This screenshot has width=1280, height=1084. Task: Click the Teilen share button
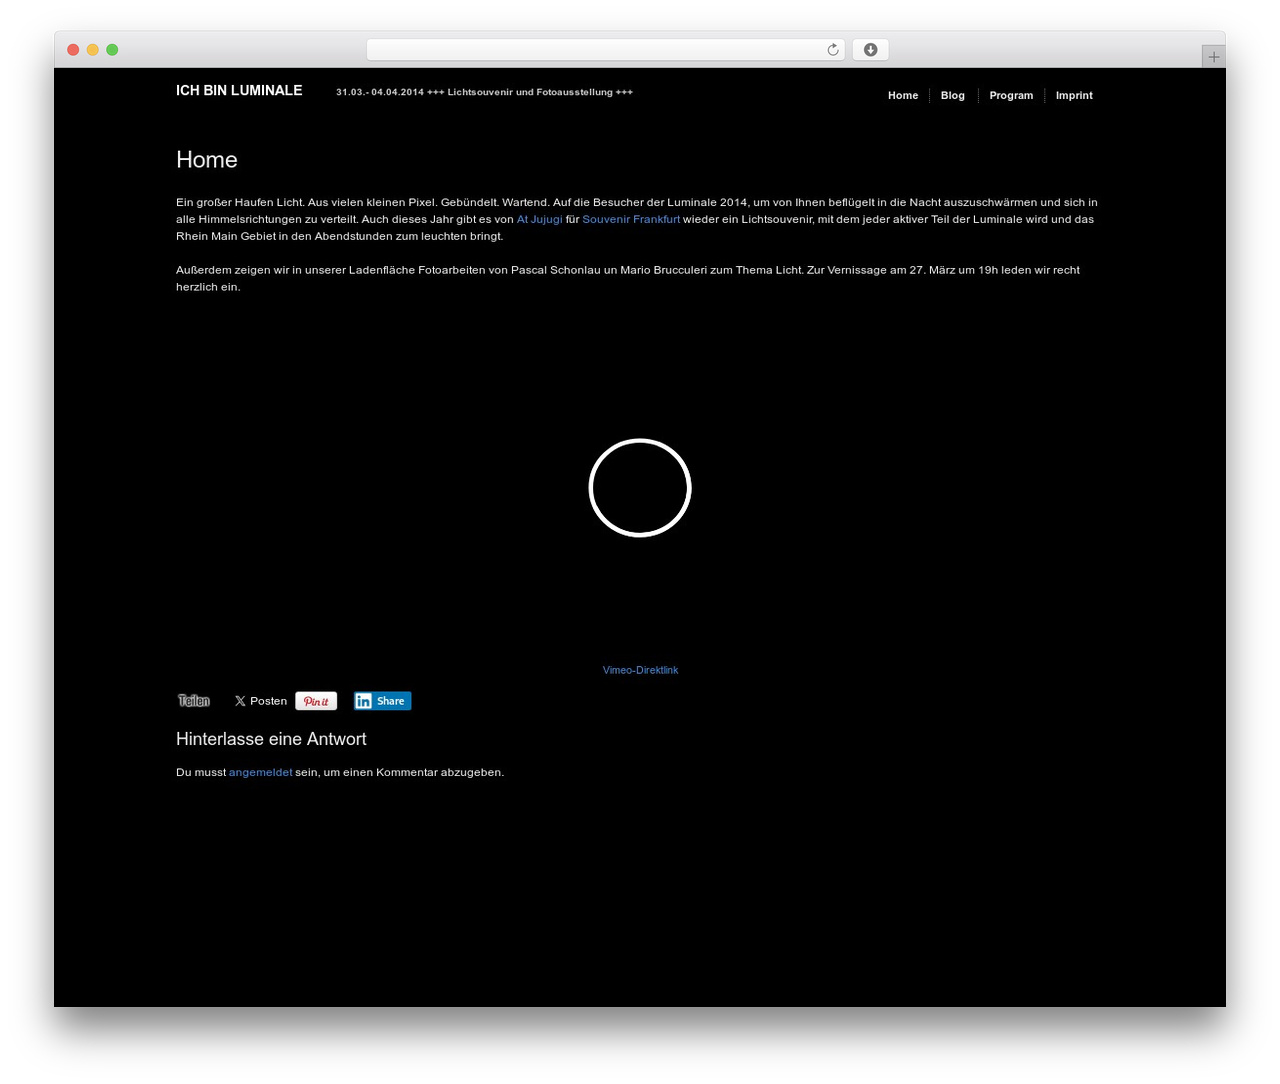pyautogui.click(x=194, y=701)
